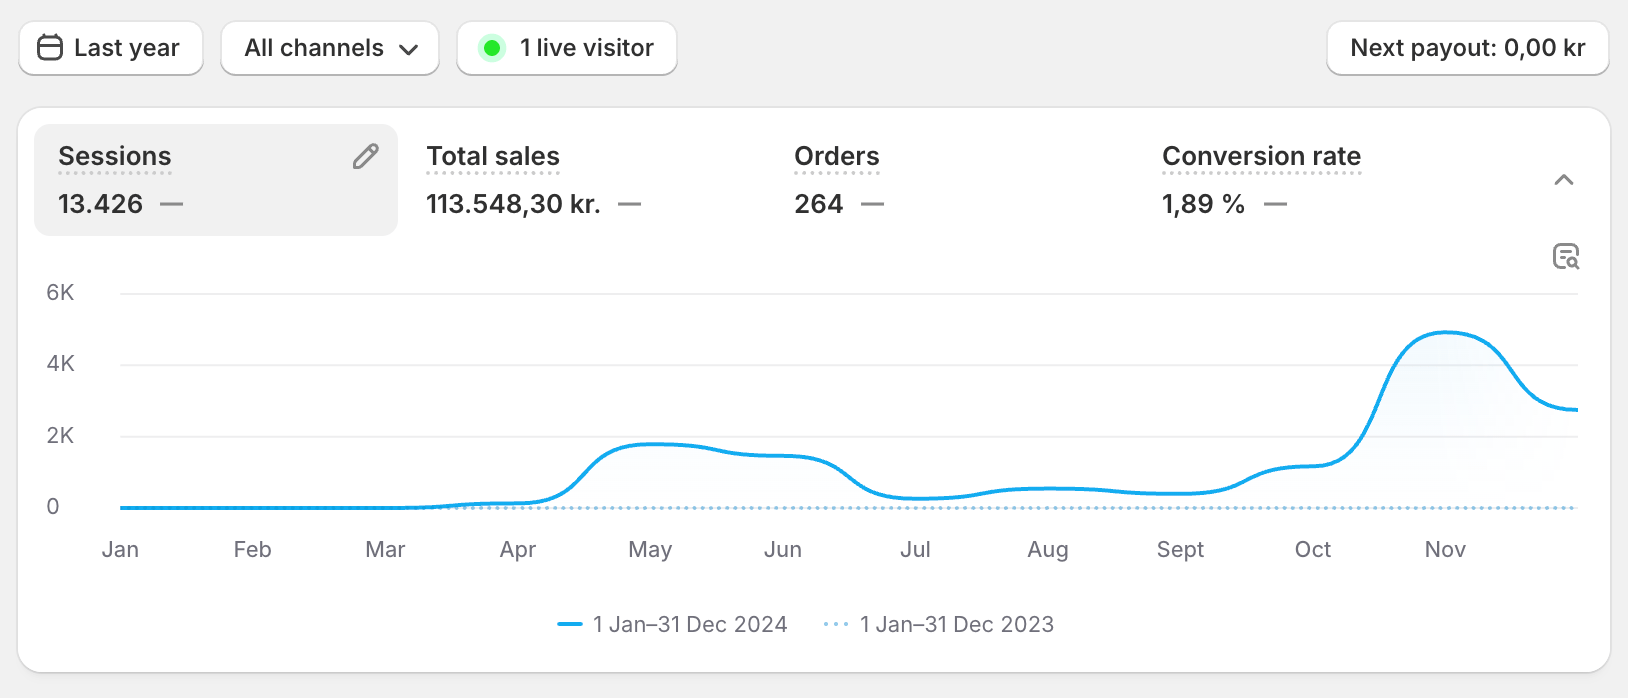This screenshot has height=698, width=1628.
Task: Click the dotted 2023 legend swatch
Action: click(x=836, y=624)
